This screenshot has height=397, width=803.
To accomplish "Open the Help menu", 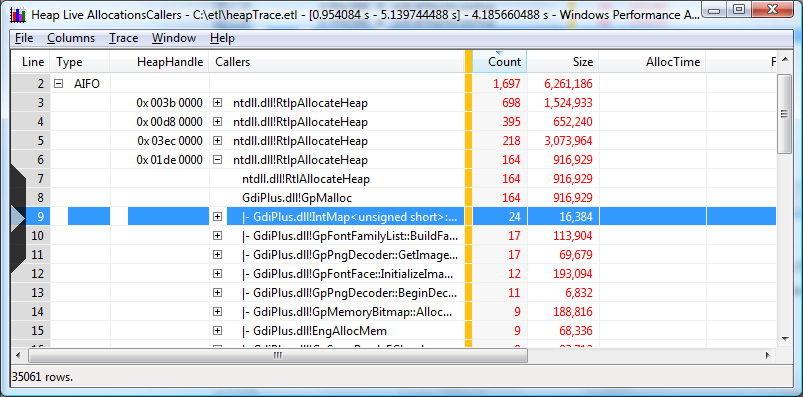I will pos(222,38).
